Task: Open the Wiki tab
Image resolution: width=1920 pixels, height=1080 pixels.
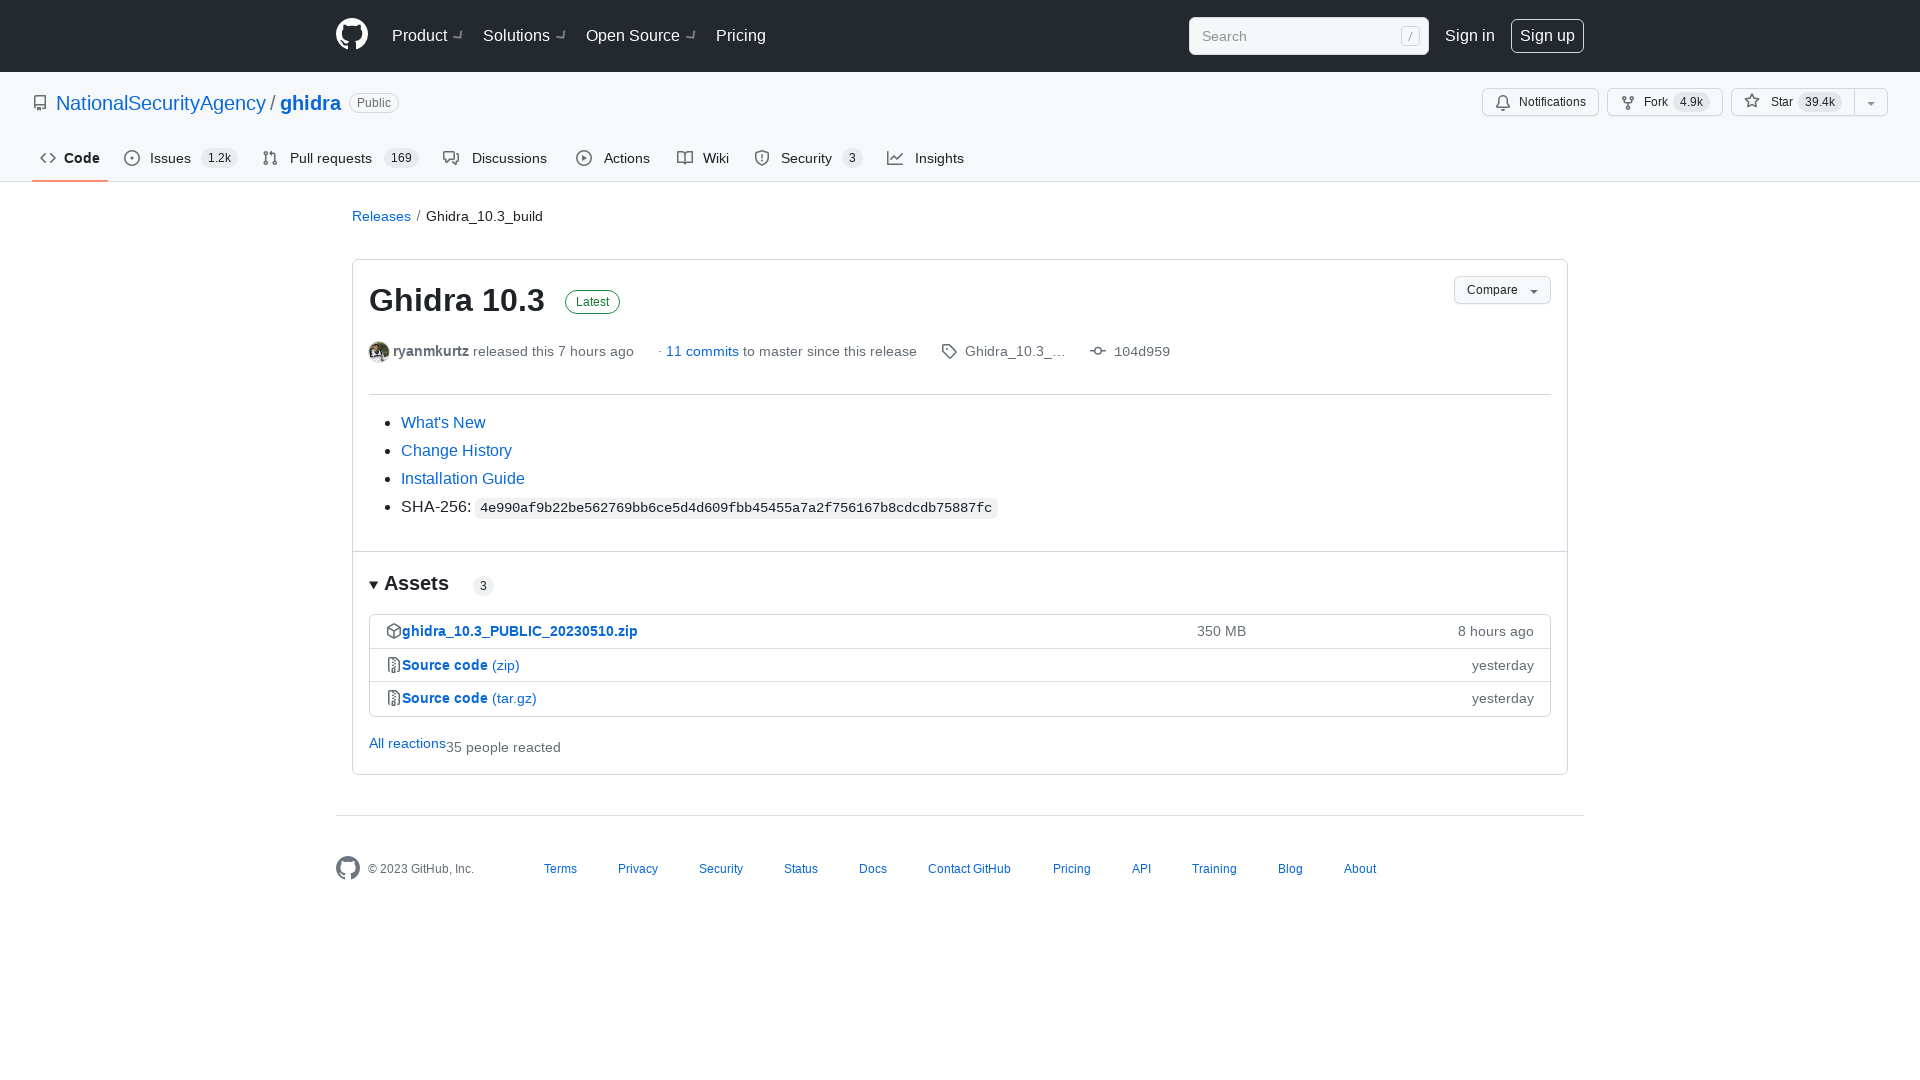Action: tap(703, 158)
